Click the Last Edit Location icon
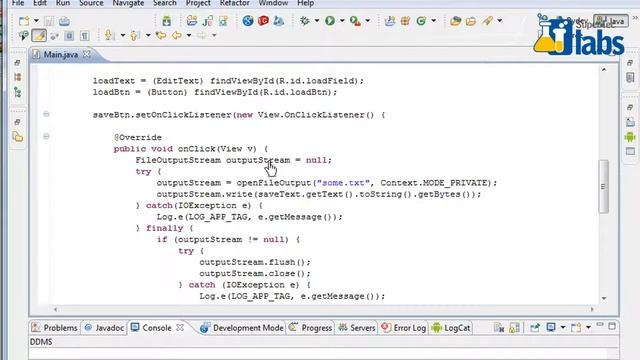This screenshot has height=360, width=640. click(160, 36)
